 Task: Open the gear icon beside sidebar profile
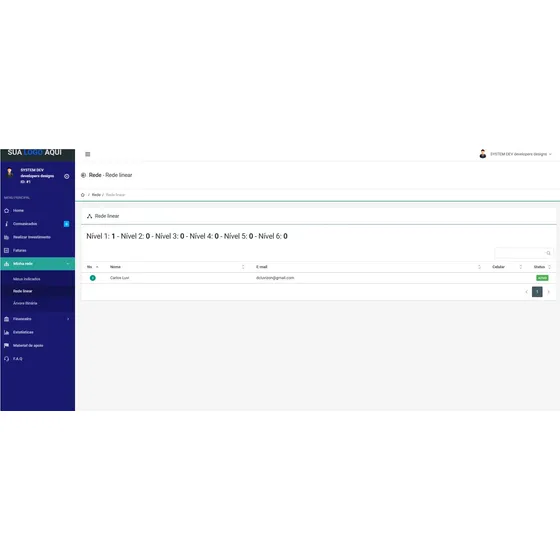click(66, 176)
